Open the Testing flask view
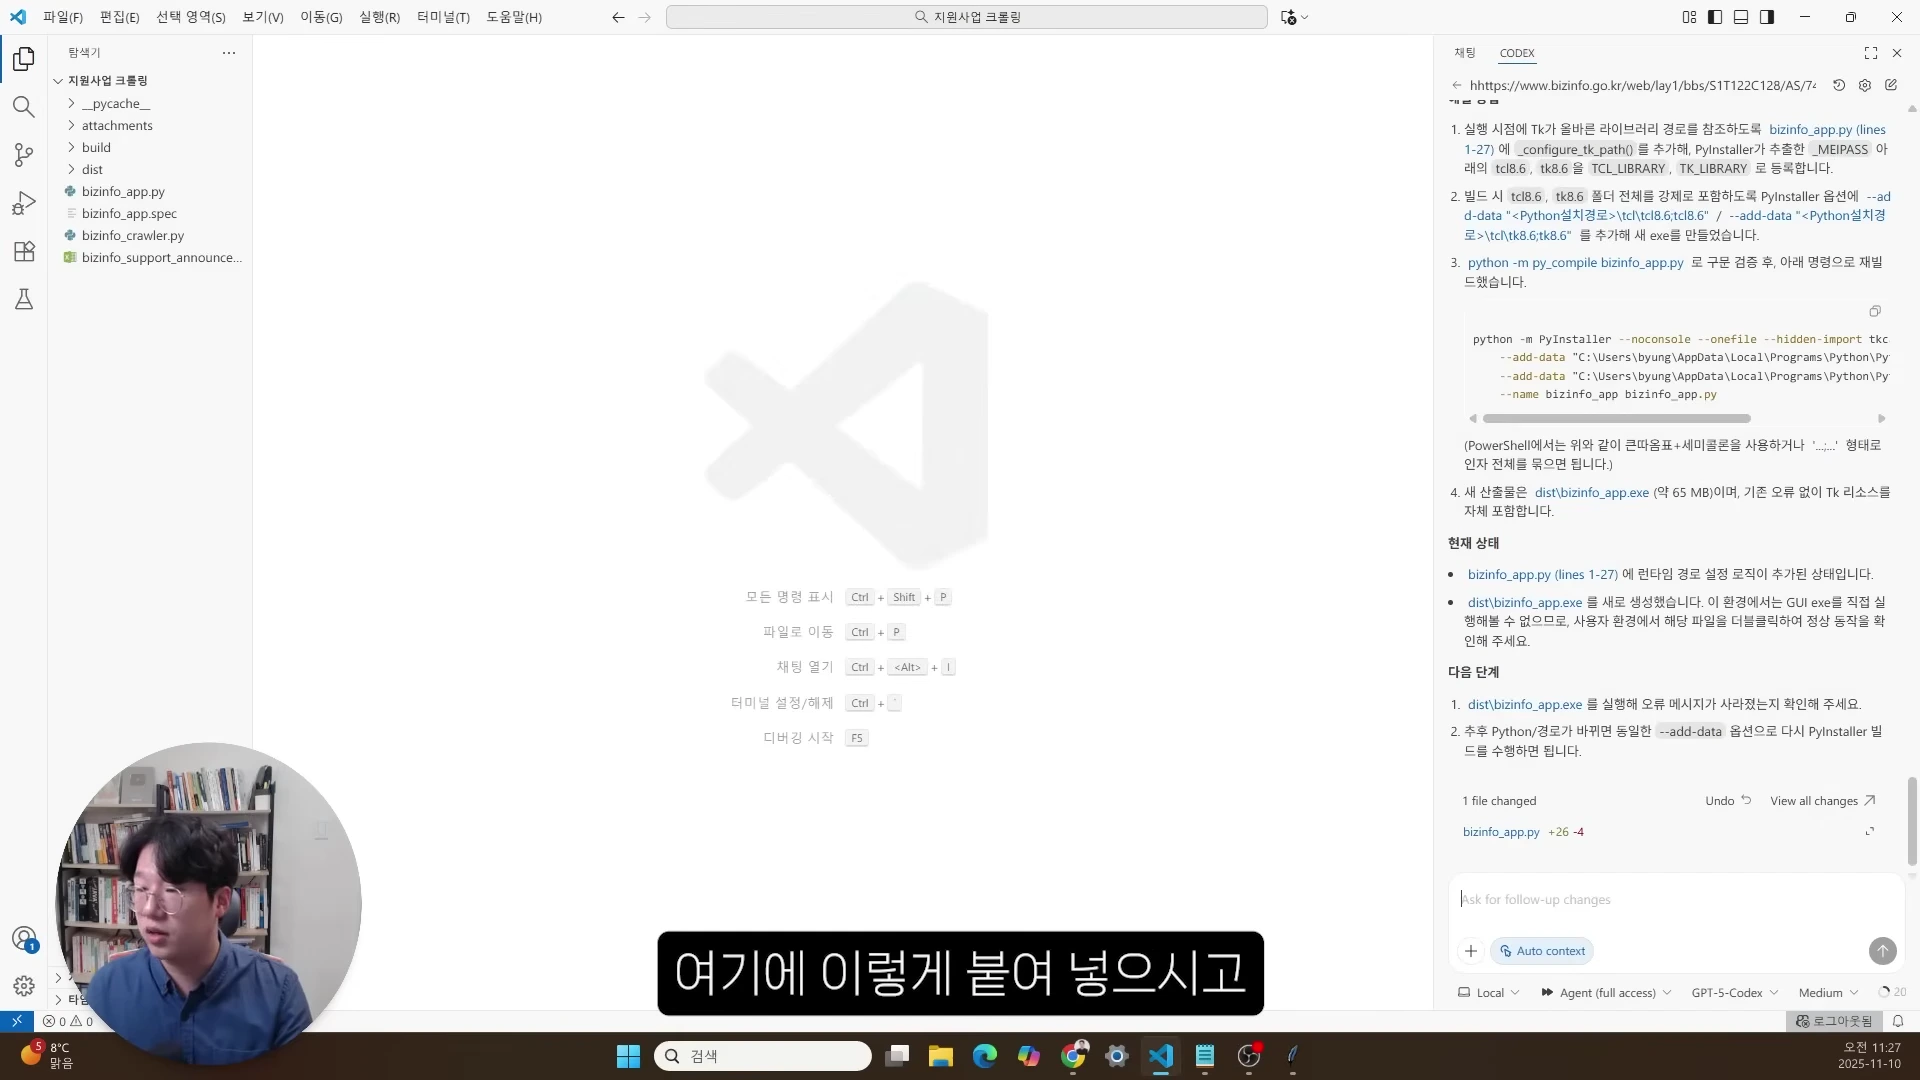 point(24,299)
